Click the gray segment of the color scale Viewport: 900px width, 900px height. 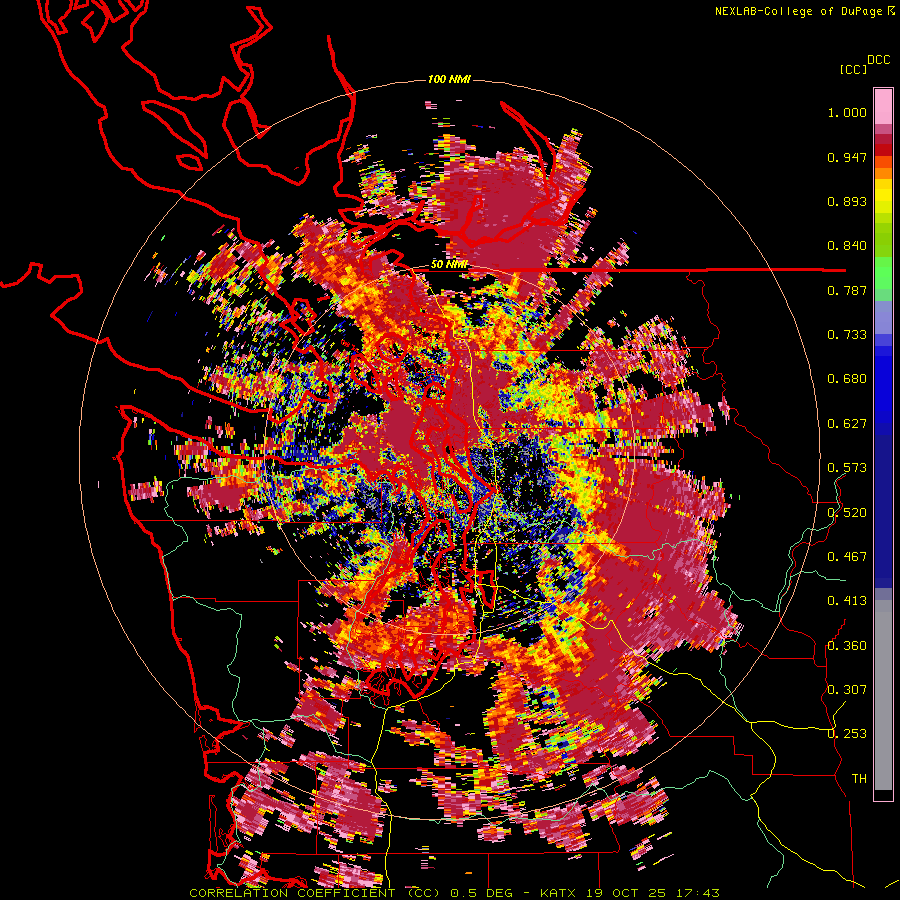coord(883,695)
